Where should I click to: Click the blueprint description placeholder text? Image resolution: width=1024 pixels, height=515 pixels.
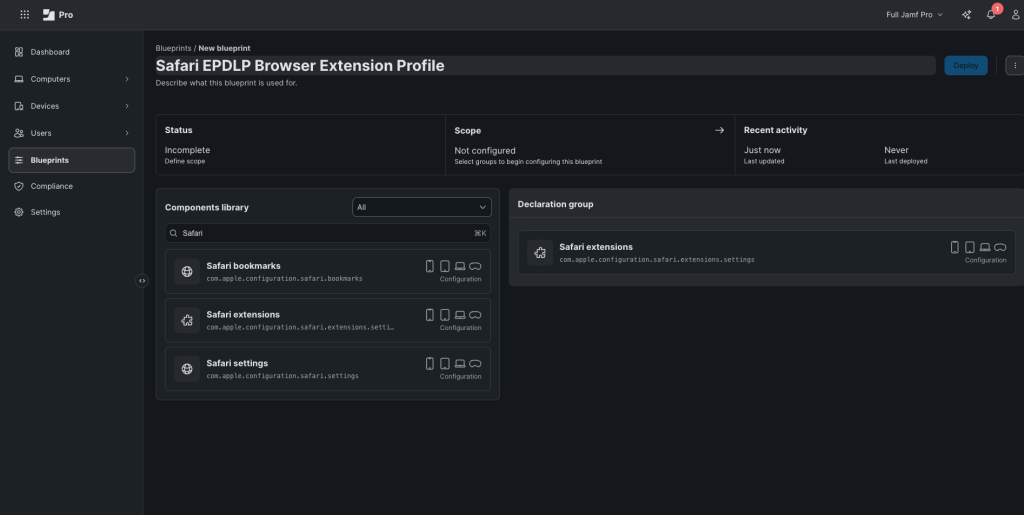click(x=226, y=83)
